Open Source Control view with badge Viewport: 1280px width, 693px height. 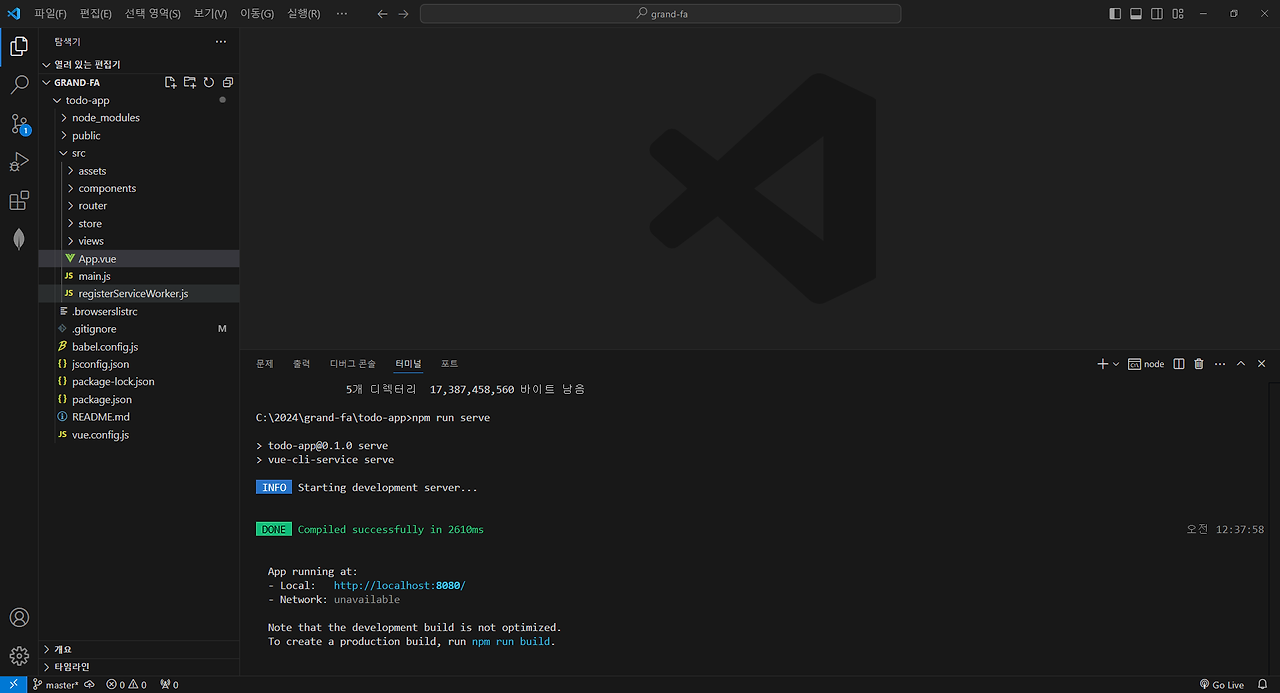19,124
